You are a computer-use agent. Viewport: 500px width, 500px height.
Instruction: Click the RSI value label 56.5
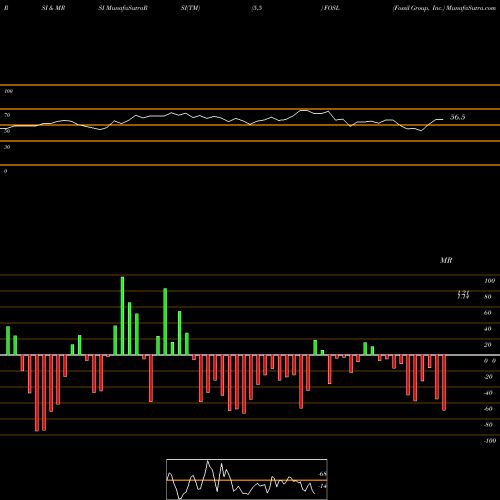tap(457, 117)
